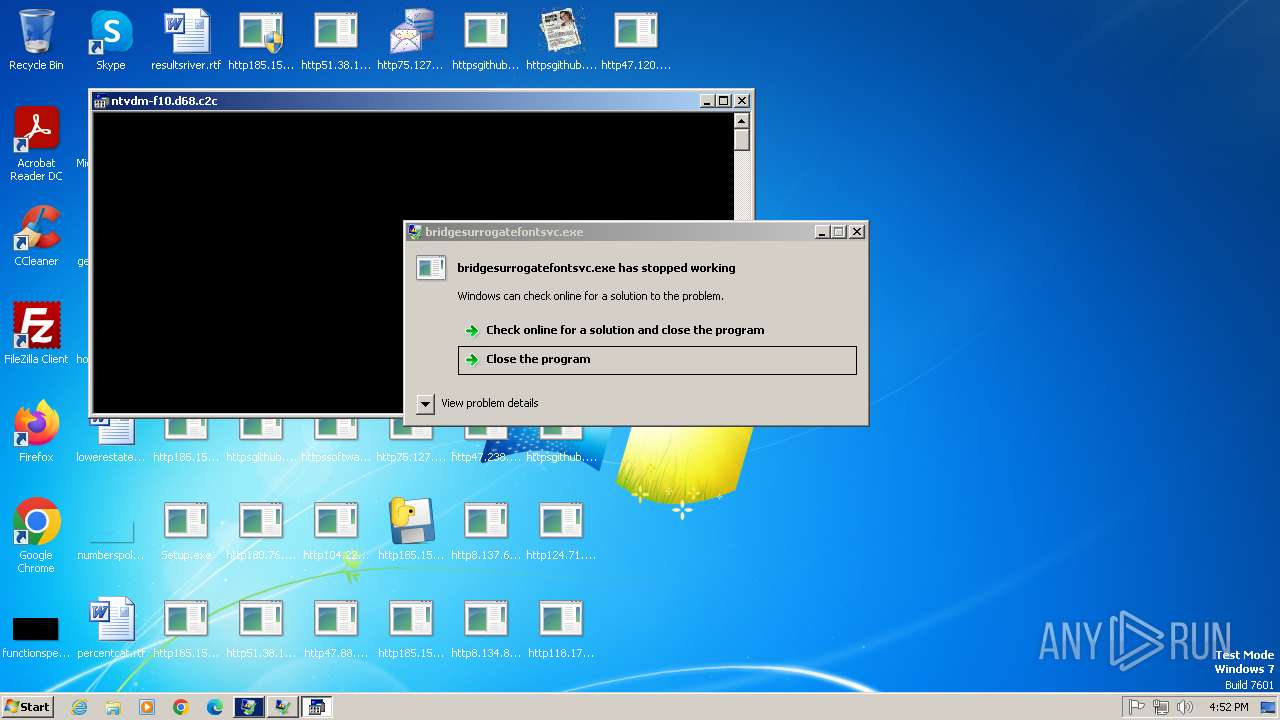Select the http185.15 icon with shield overlay
Image resolution: width=1280 pixels, height=720 pixels.
click(x=261, y=40)
